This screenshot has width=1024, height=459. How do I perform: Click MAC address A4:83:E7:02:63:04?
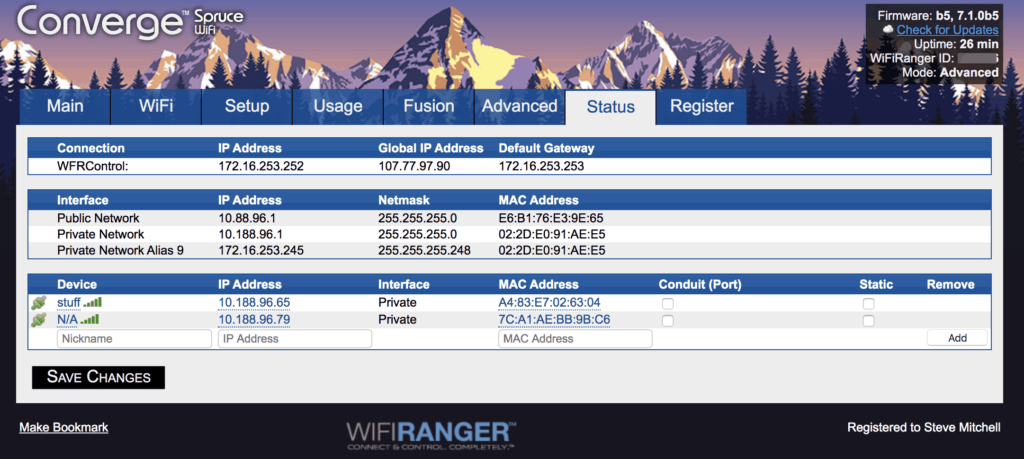click(x=549, y=302)
